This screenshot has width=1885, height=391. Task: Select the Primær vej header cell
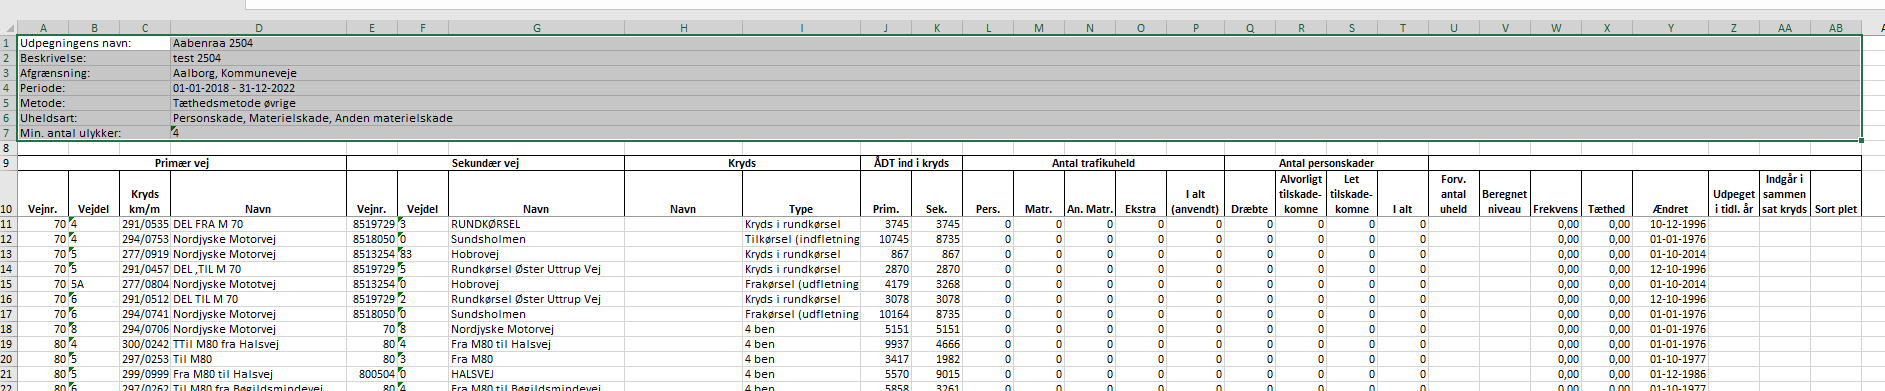[x=182, y=163]
